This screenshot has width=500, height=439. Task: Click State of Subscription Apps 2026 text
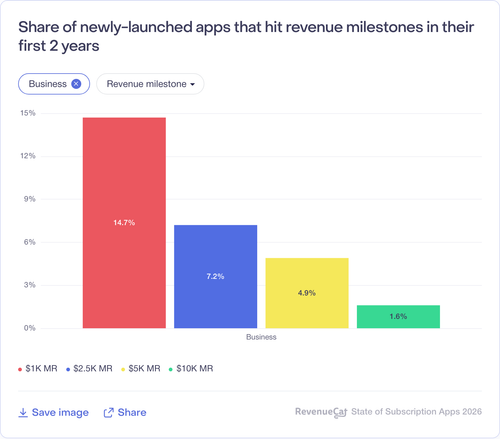416,412
